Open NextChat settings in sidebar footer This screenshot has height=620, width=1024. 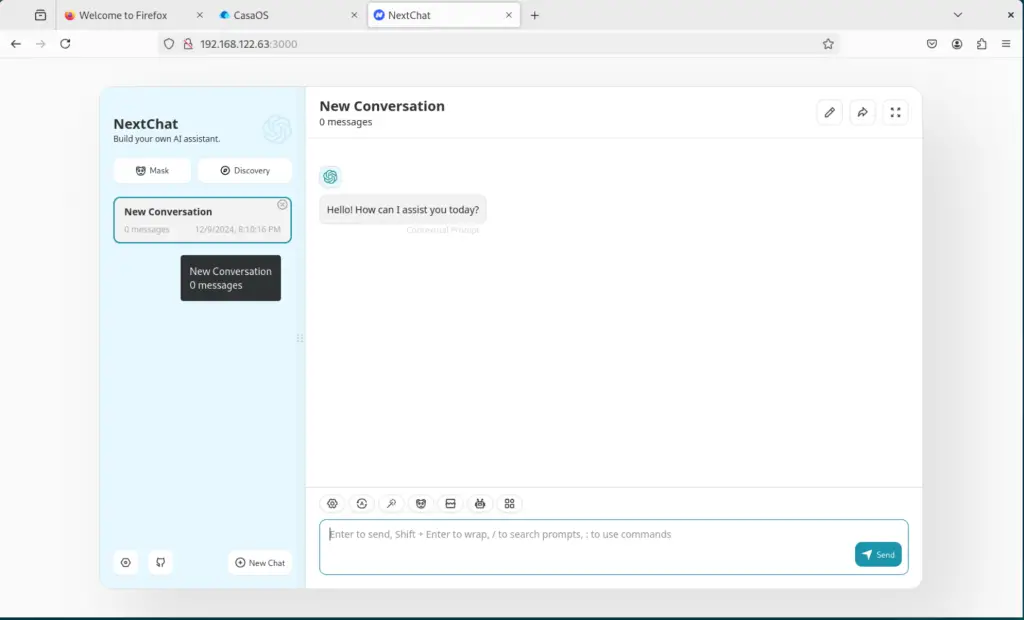(126, 563)
